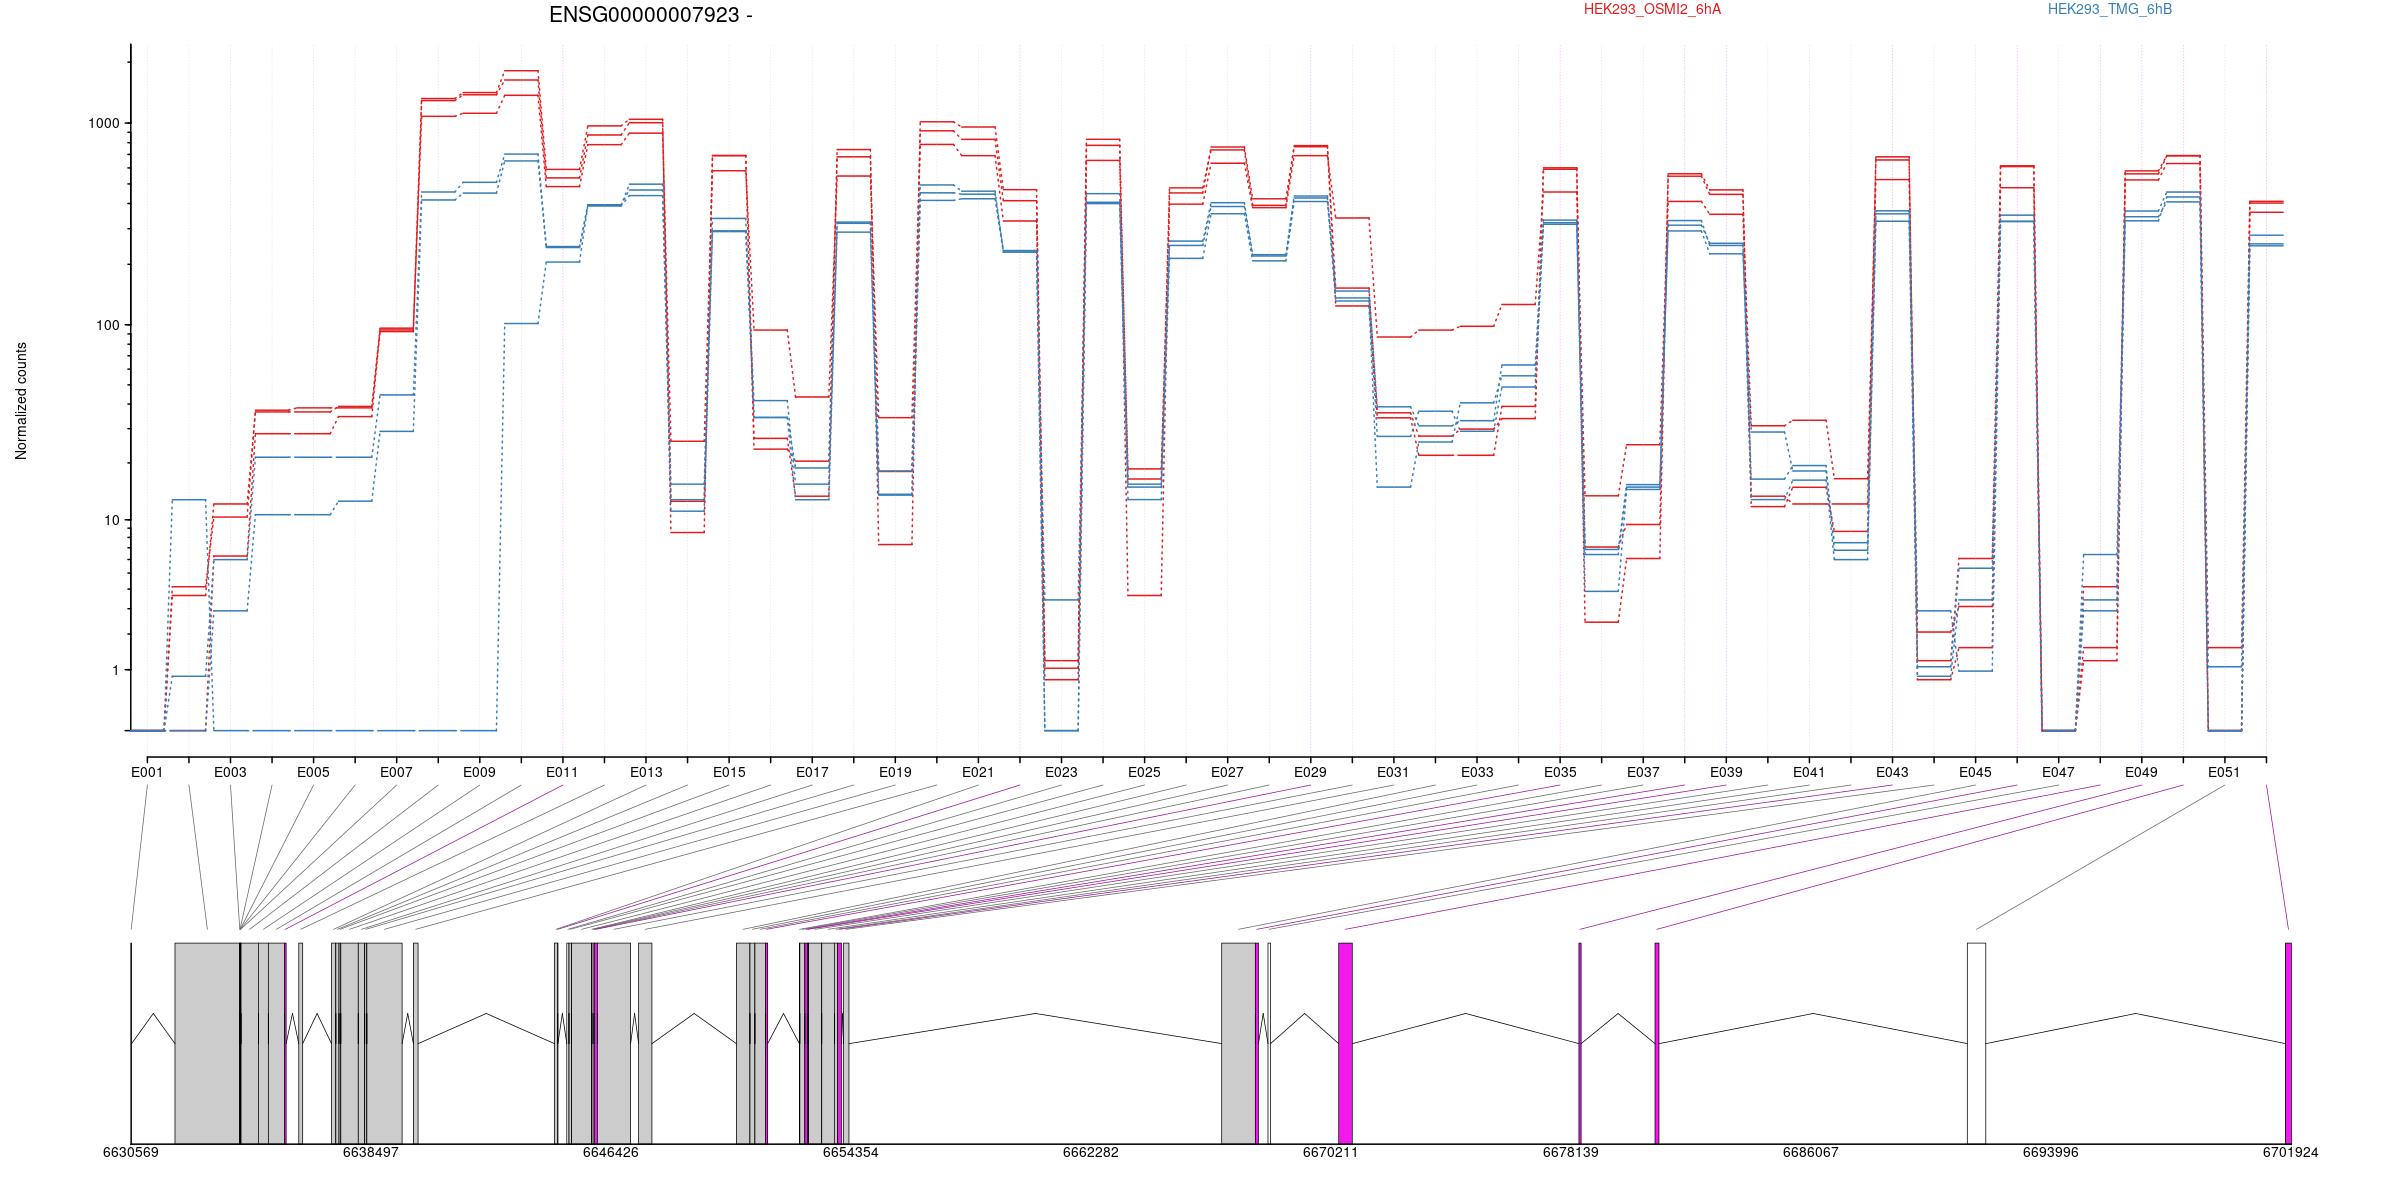Click genomic coordinate 6693996
This screenshot has height=1200, width=2400.
pyautogui.click(x=2051, y=1152)
